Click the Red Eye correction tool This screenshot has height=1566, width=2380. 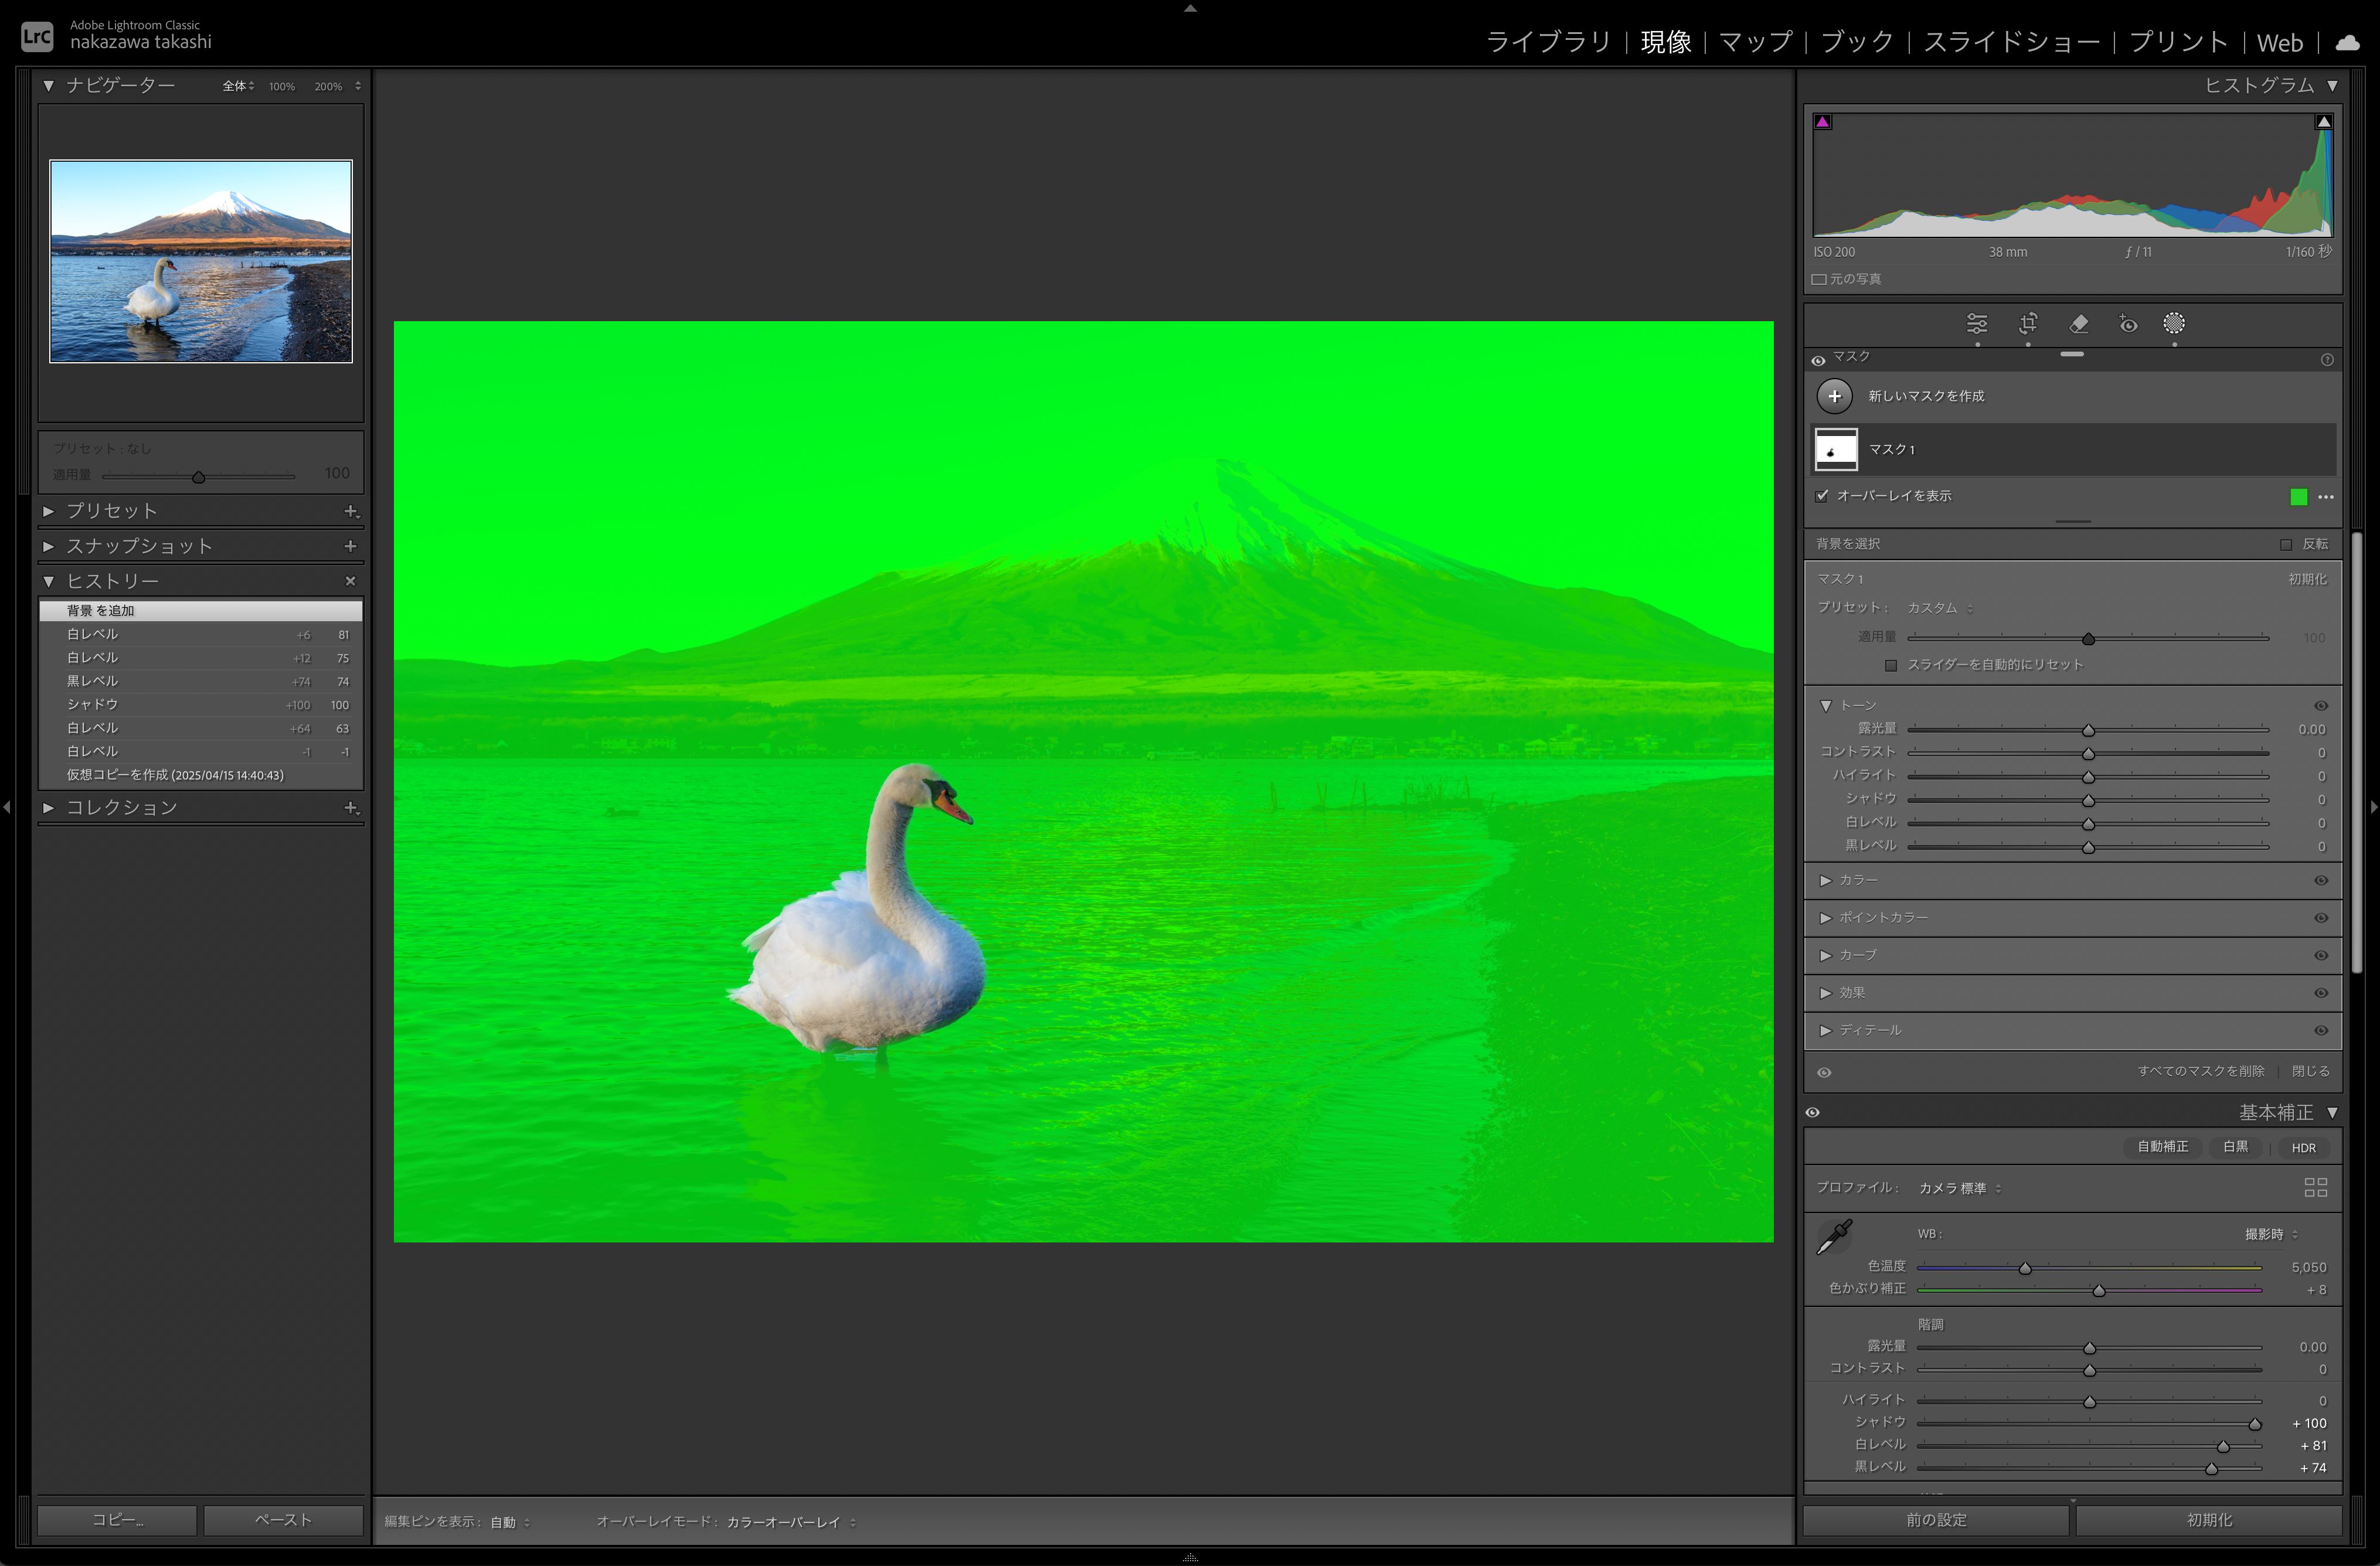2128,324
